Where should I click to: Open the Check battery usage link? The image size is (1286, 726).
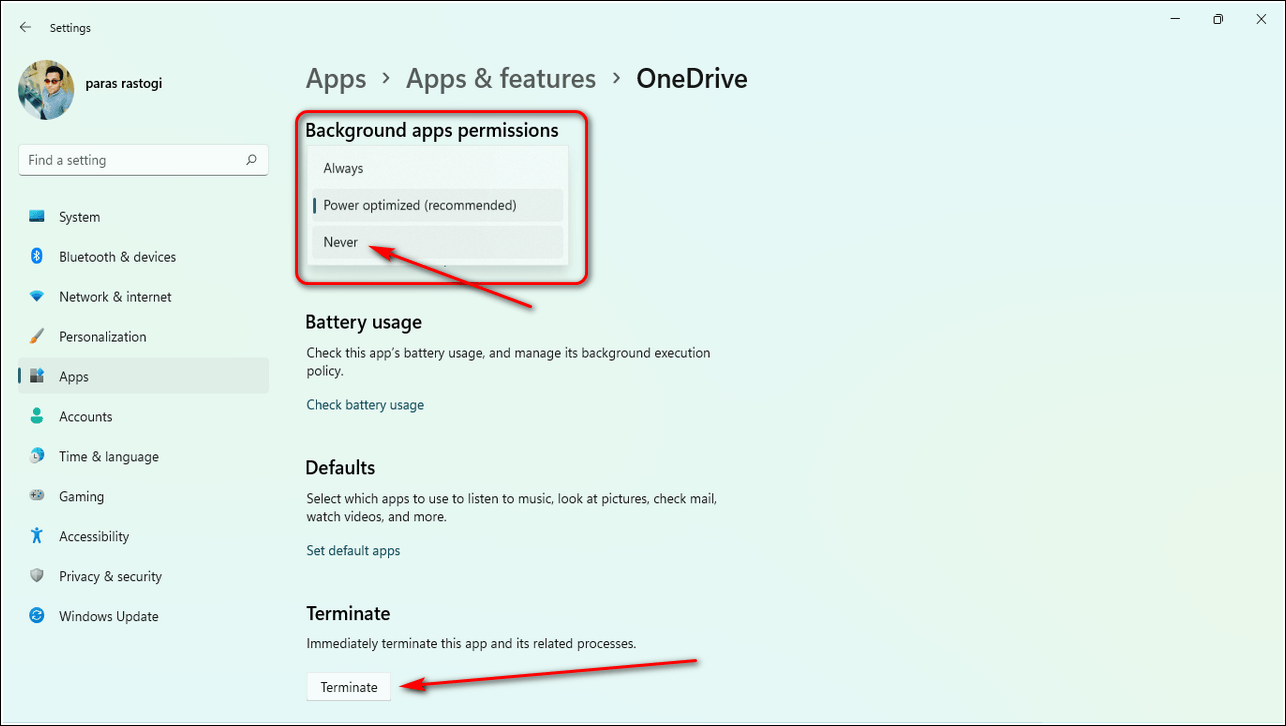[x=365, y=405]
